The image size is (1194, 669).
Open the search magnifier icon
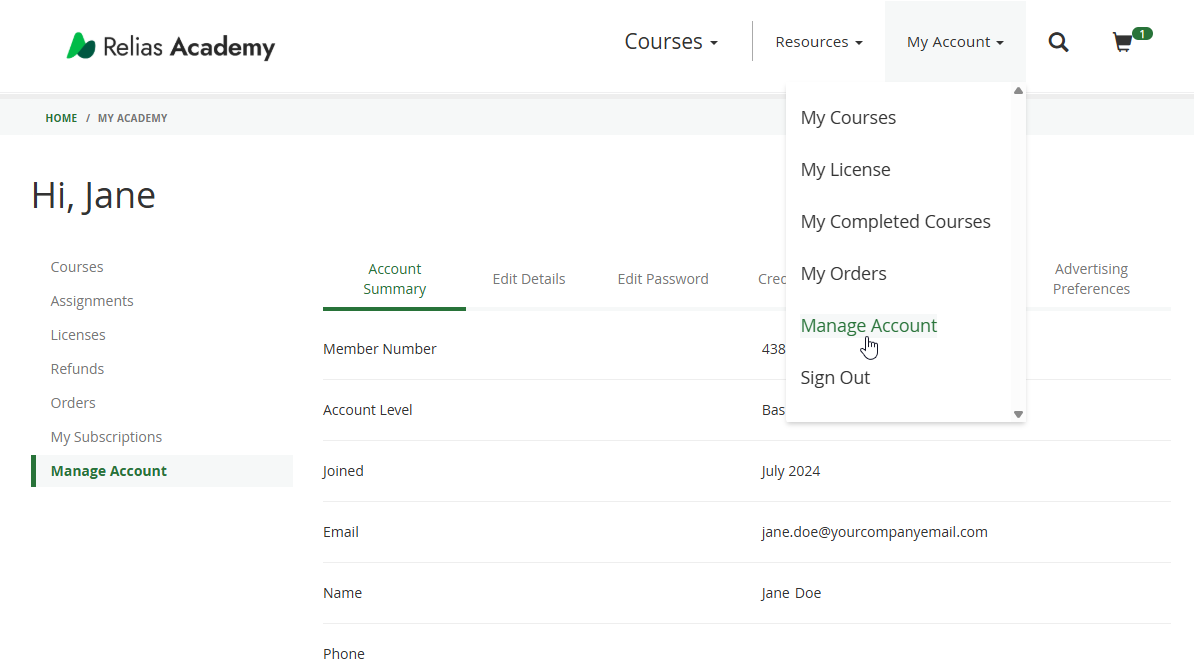pos(1058,42)
